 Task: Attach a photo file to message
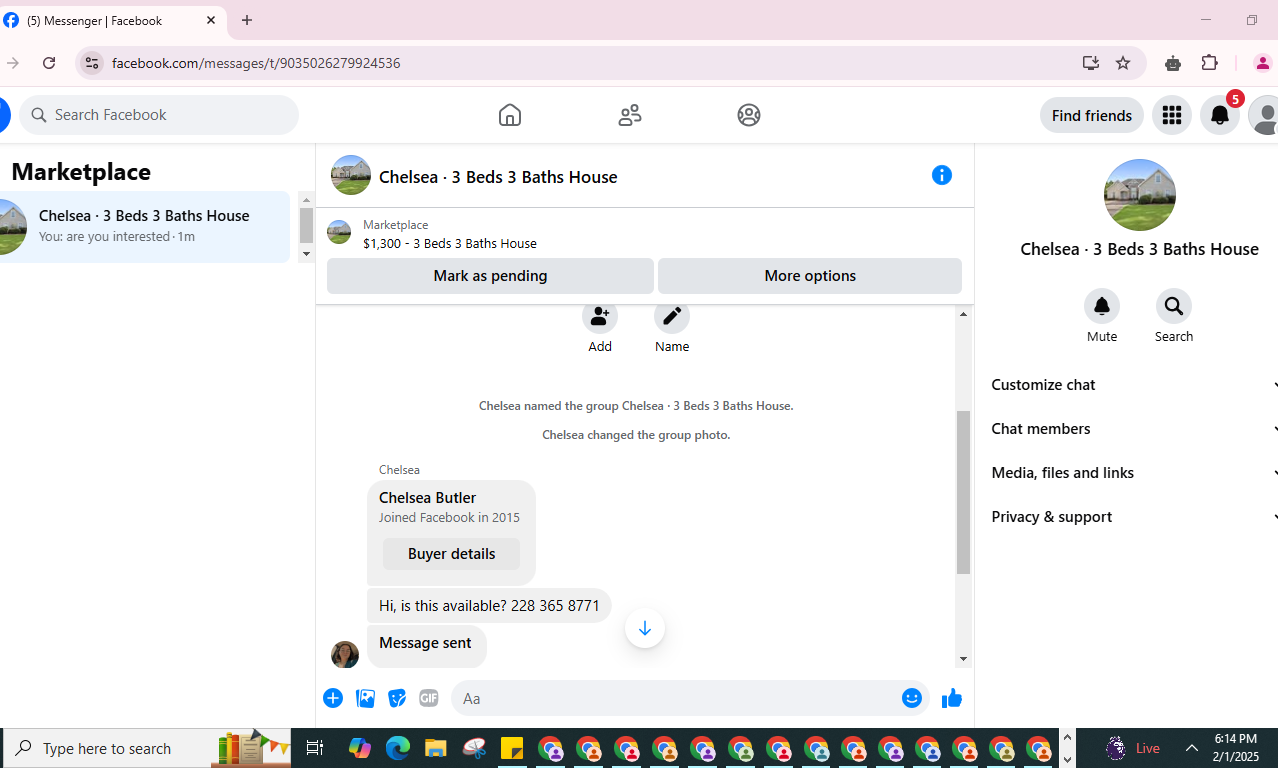click(x=366, y=698)
